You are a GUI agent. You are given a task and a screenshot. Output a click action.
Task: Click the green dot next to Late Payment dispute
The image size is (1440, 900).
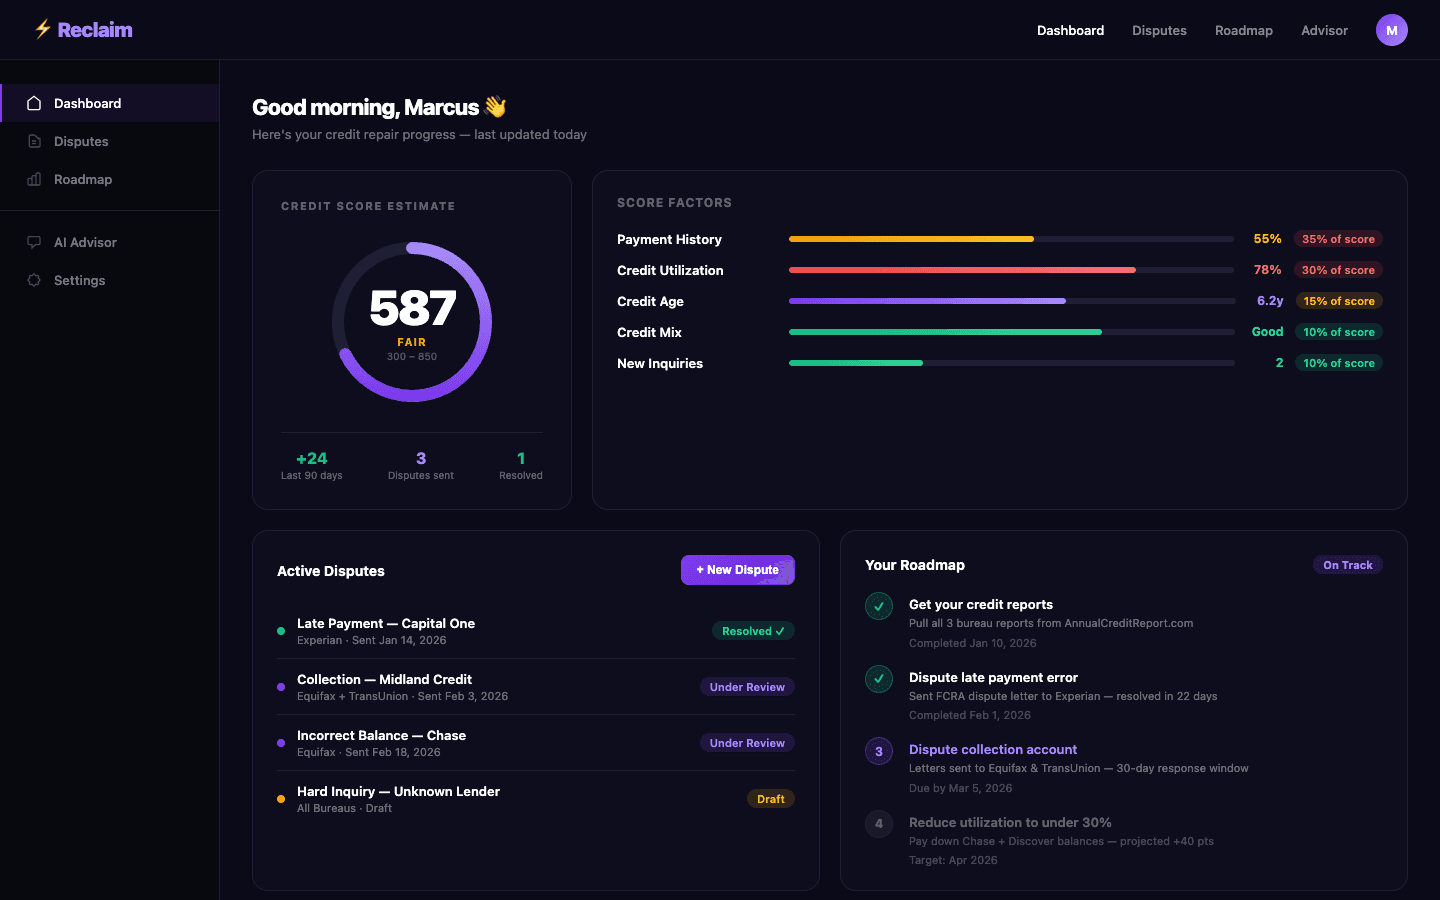point(281,631)
